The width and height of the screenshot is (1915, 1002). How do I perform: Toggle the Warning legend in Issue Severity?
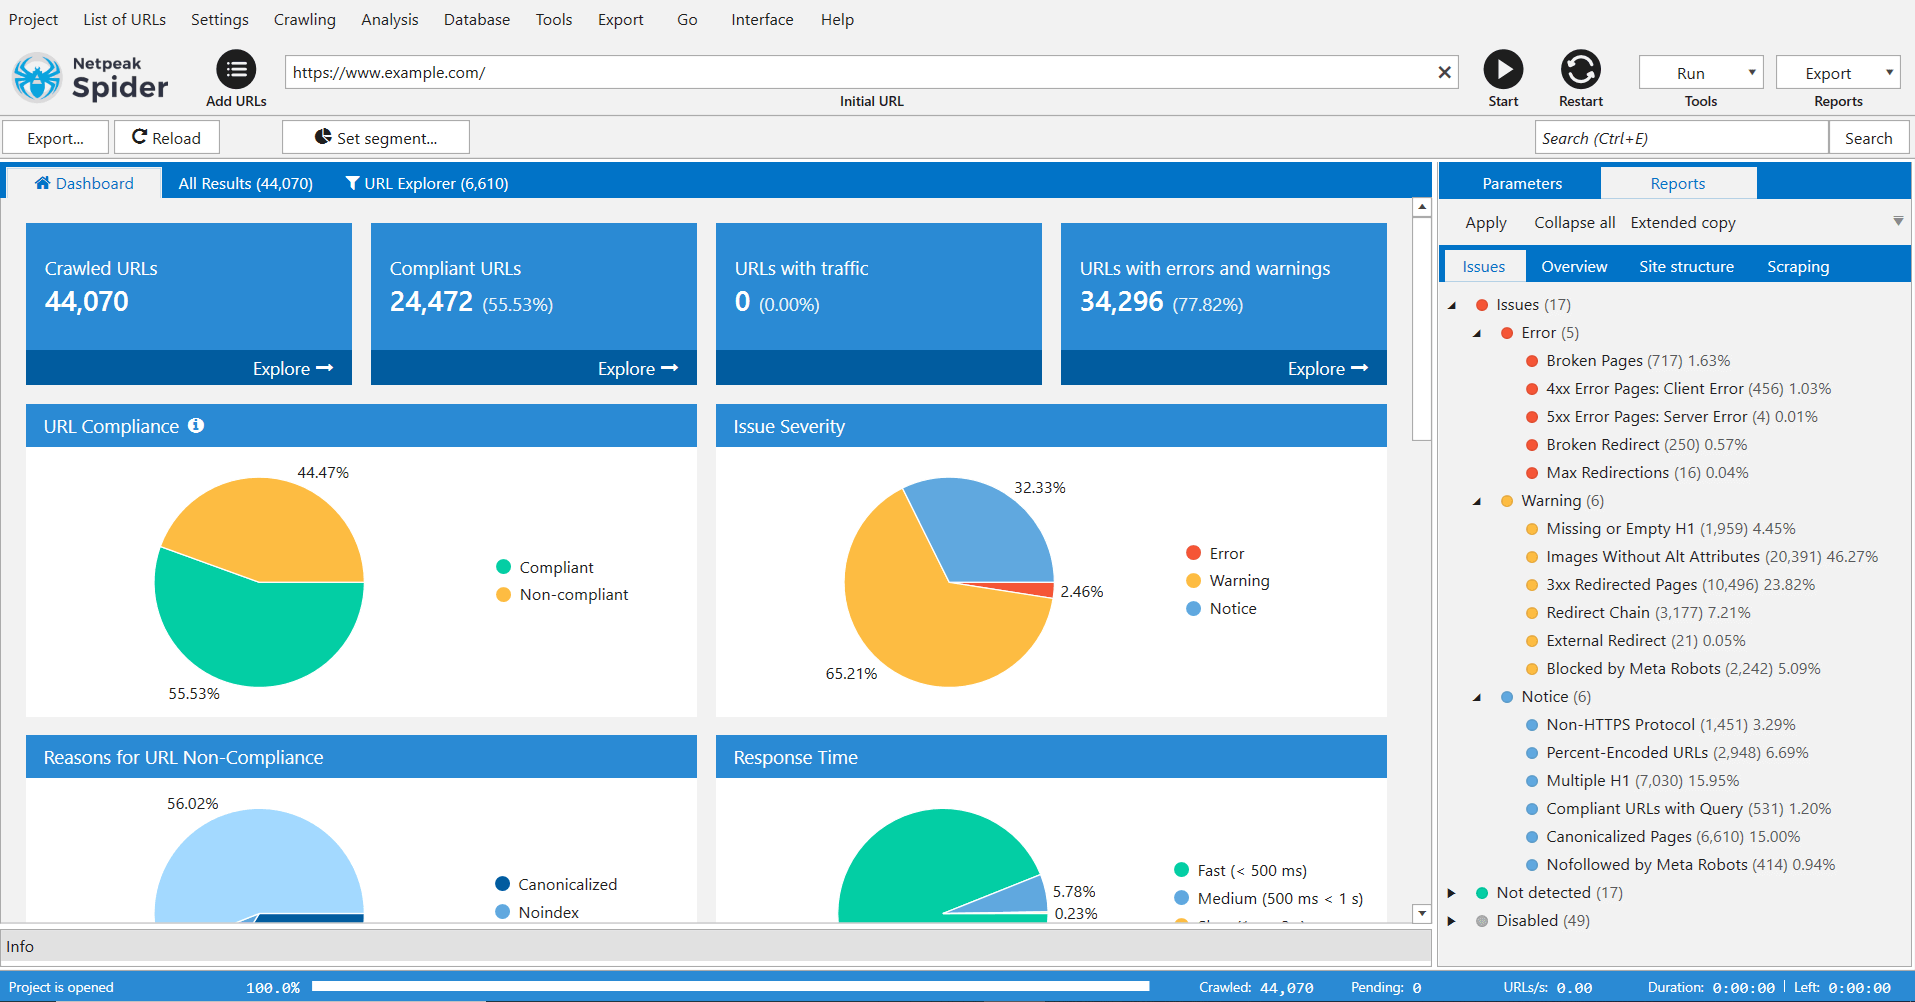(1227, 580)
